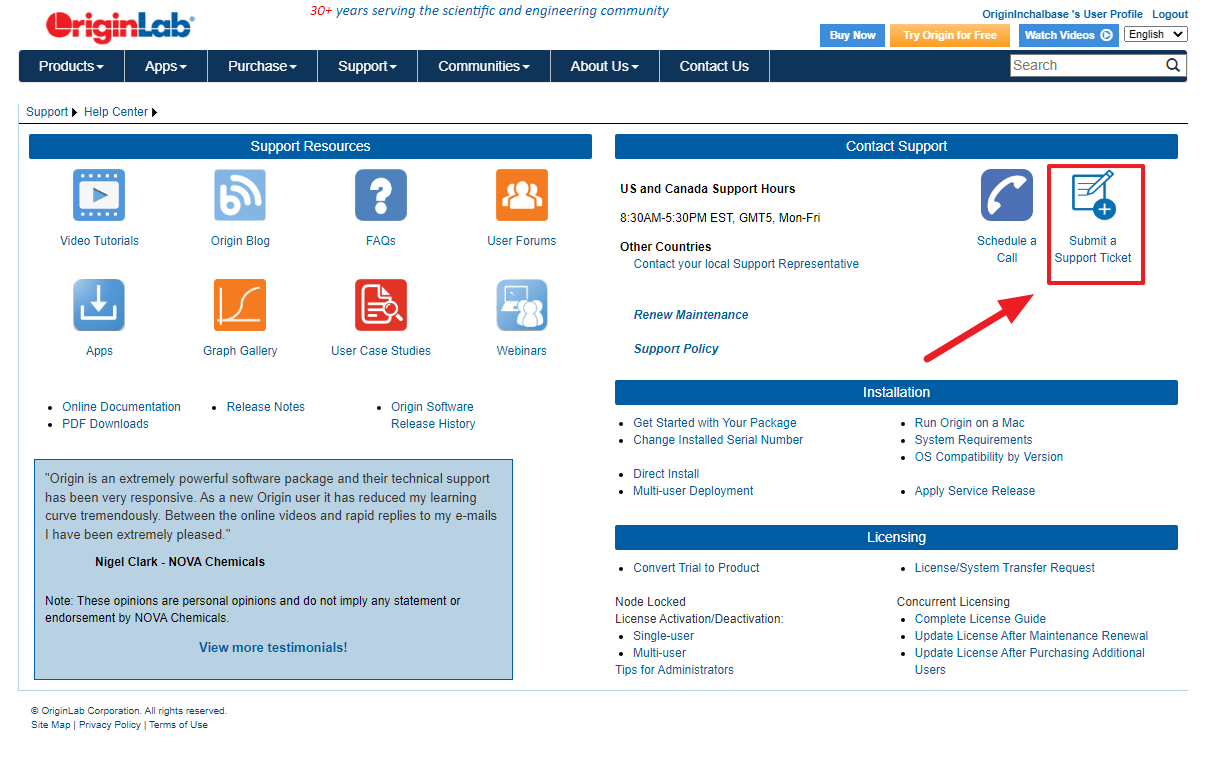
Task: Click the Submit a Support Ticket icon
Action: pyautogui.click(x=1093, y=195)
